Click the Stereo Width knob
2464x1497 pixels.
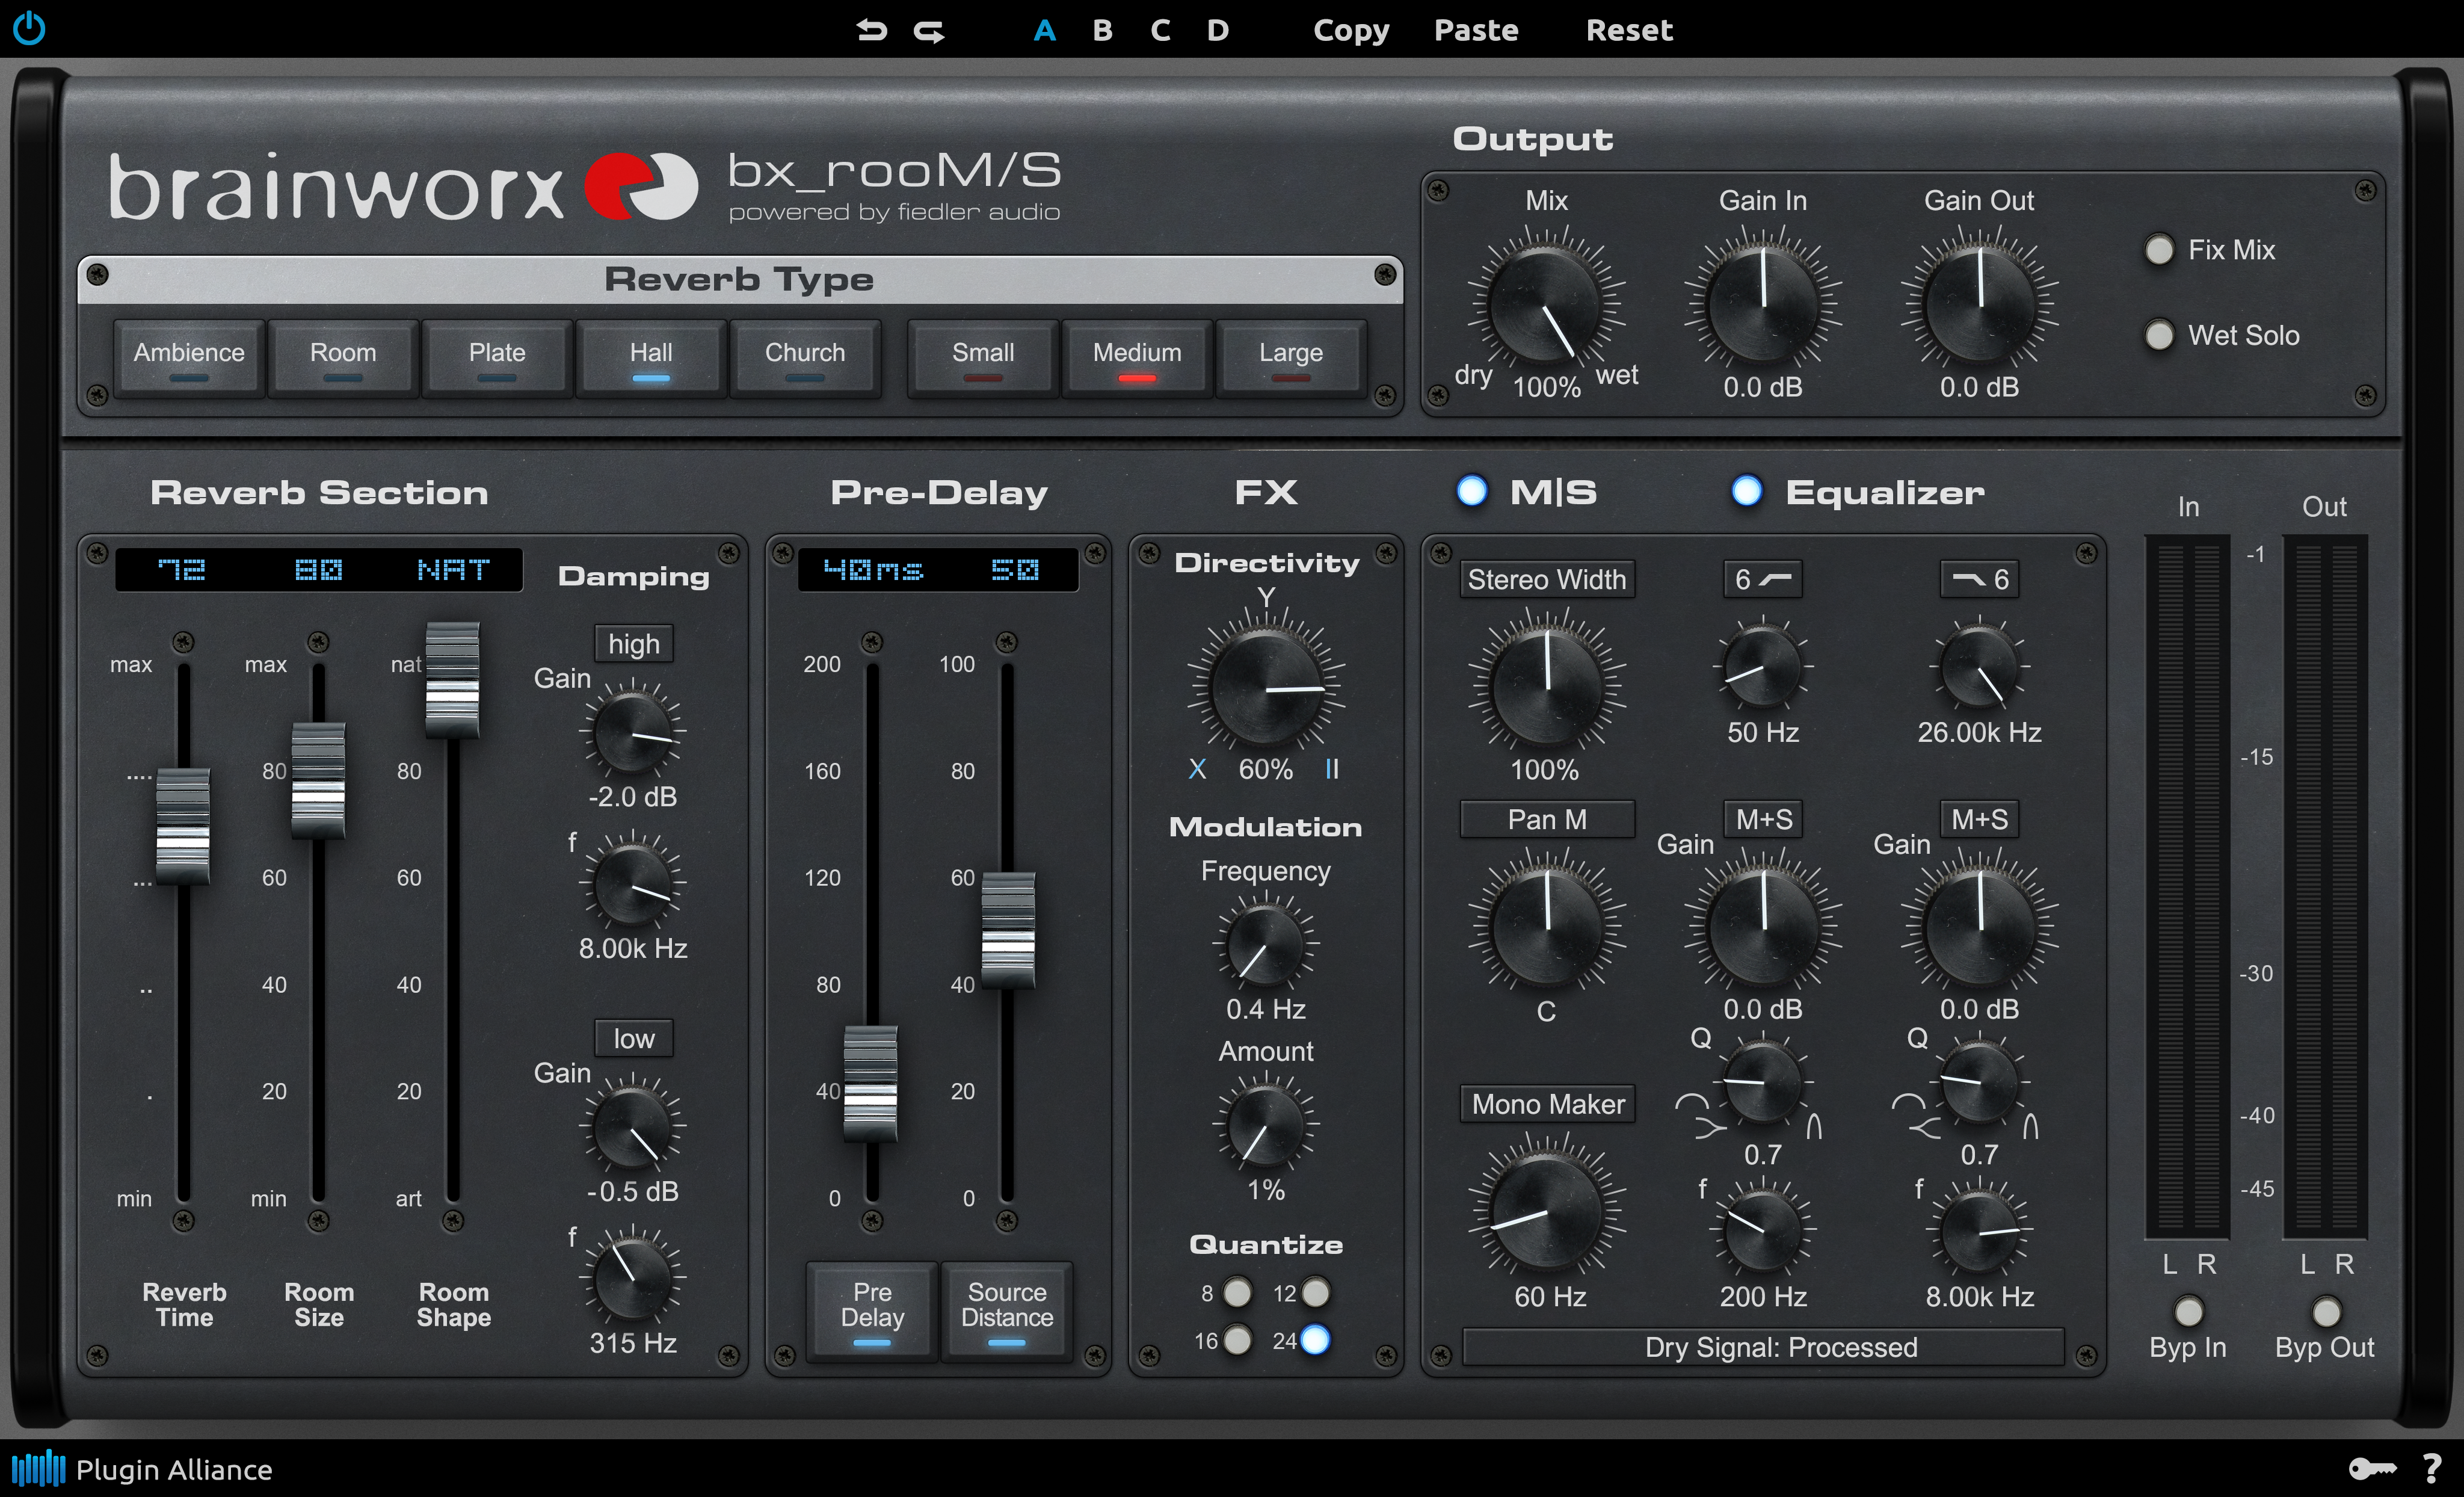(1546, 688)
